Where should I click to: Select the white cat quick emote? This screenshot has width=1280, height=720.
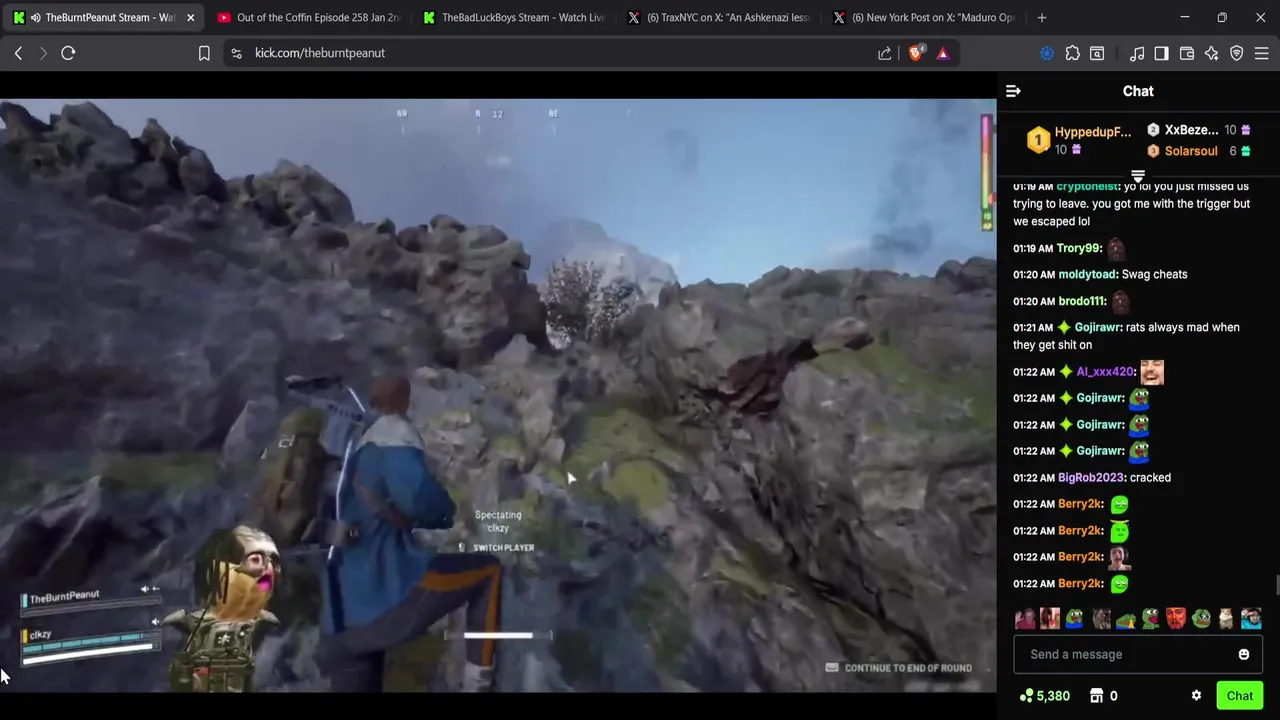coord(1226,619)
